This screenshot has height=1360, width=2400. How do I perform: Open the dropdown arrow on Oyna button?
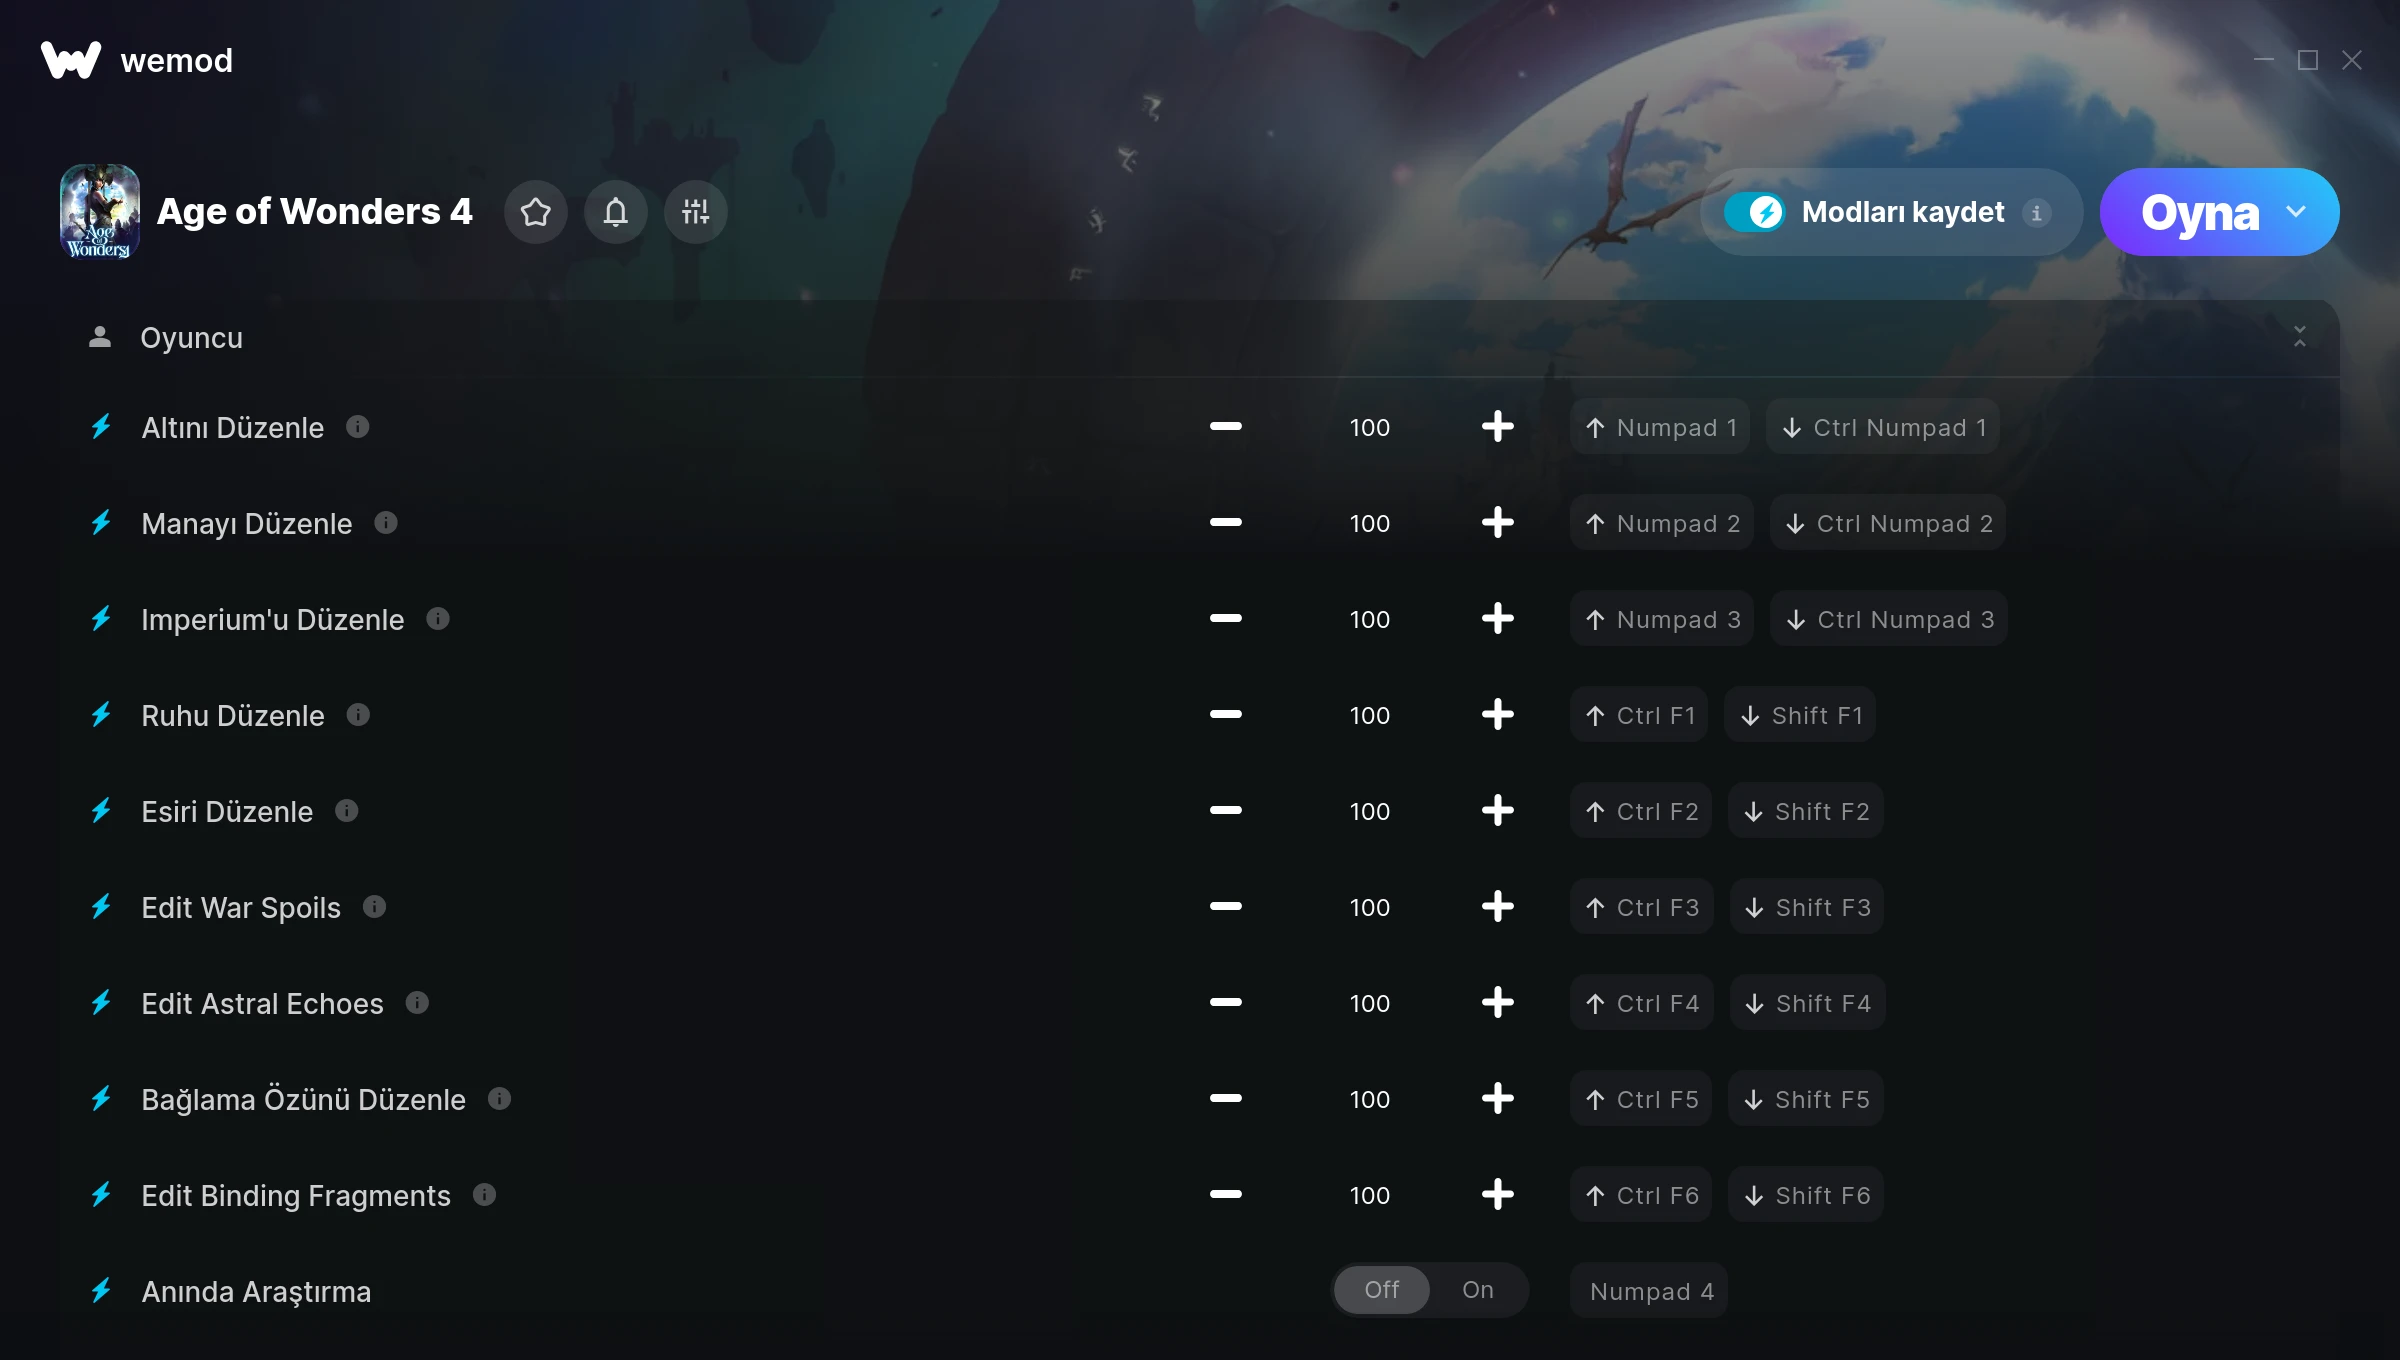[2296, 212]
